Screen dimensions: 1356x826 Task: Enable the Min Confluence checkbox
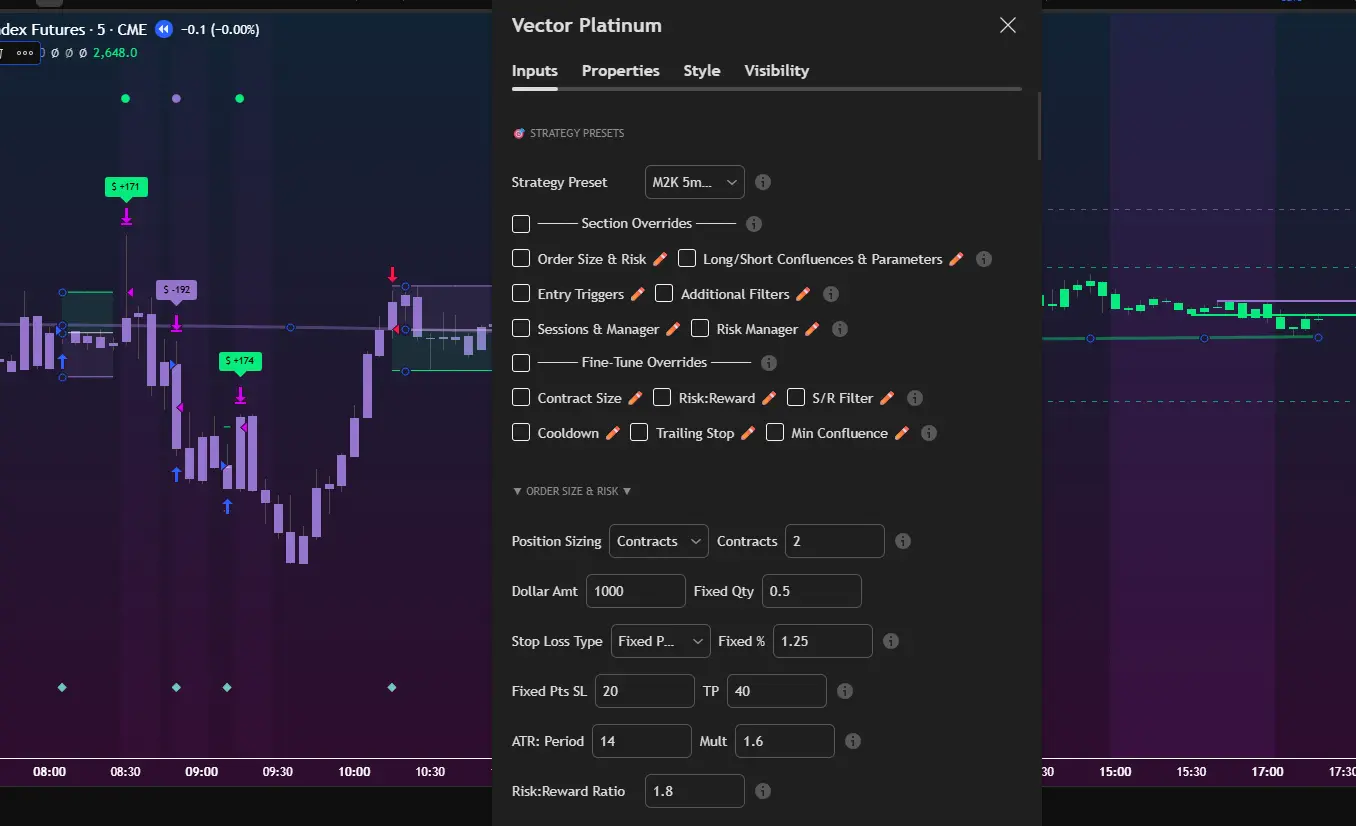(774, 432)
